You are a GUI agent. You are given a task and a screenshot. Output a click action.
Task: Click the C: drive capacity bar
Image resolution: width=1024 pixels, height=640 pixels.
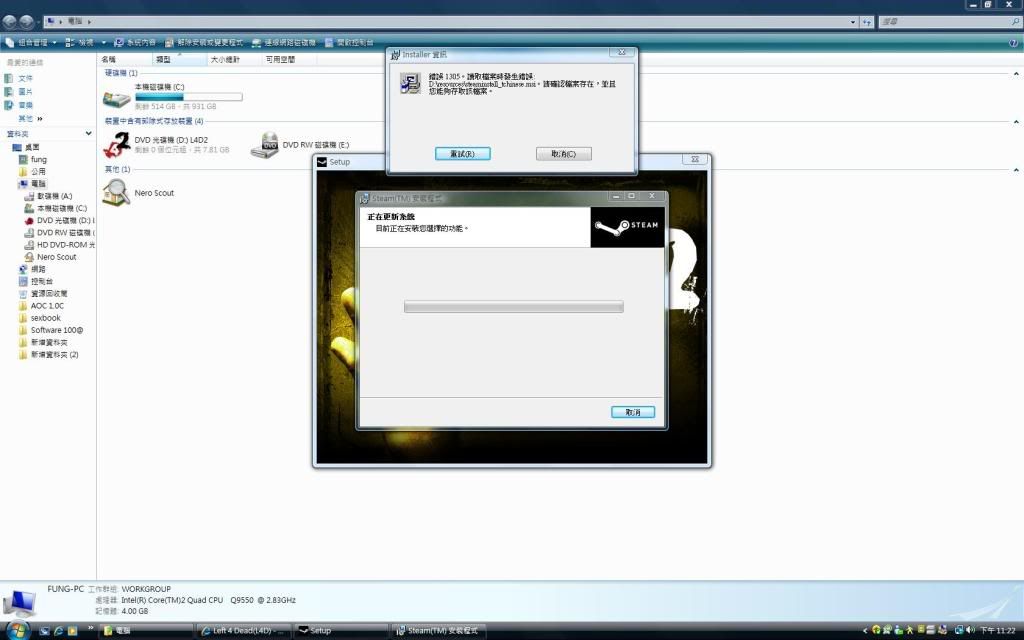[189, 97]
